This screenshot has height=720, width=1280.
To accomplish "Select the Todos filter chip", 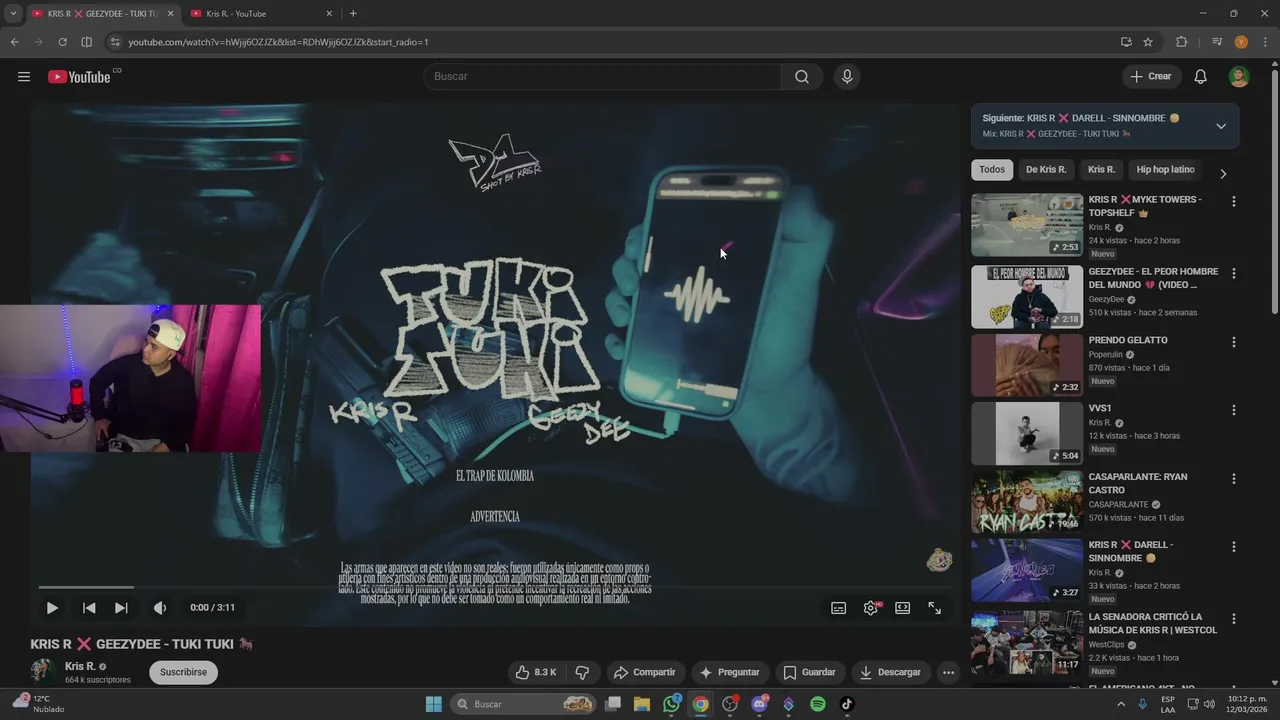I will (992, 170).
